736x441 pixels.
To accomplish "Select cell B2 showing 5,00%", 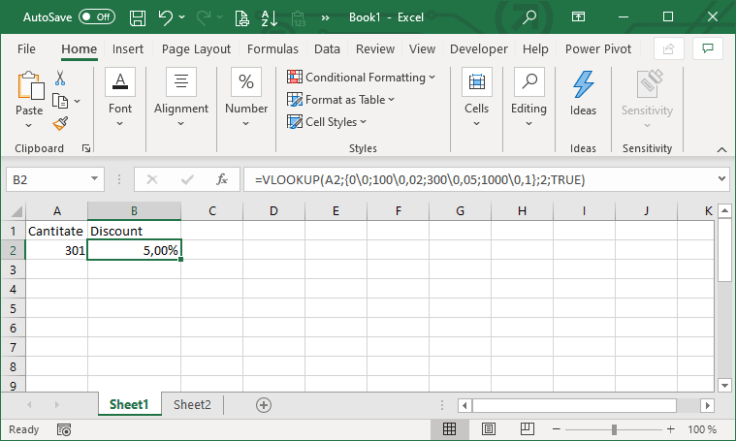I will point(134,250).
